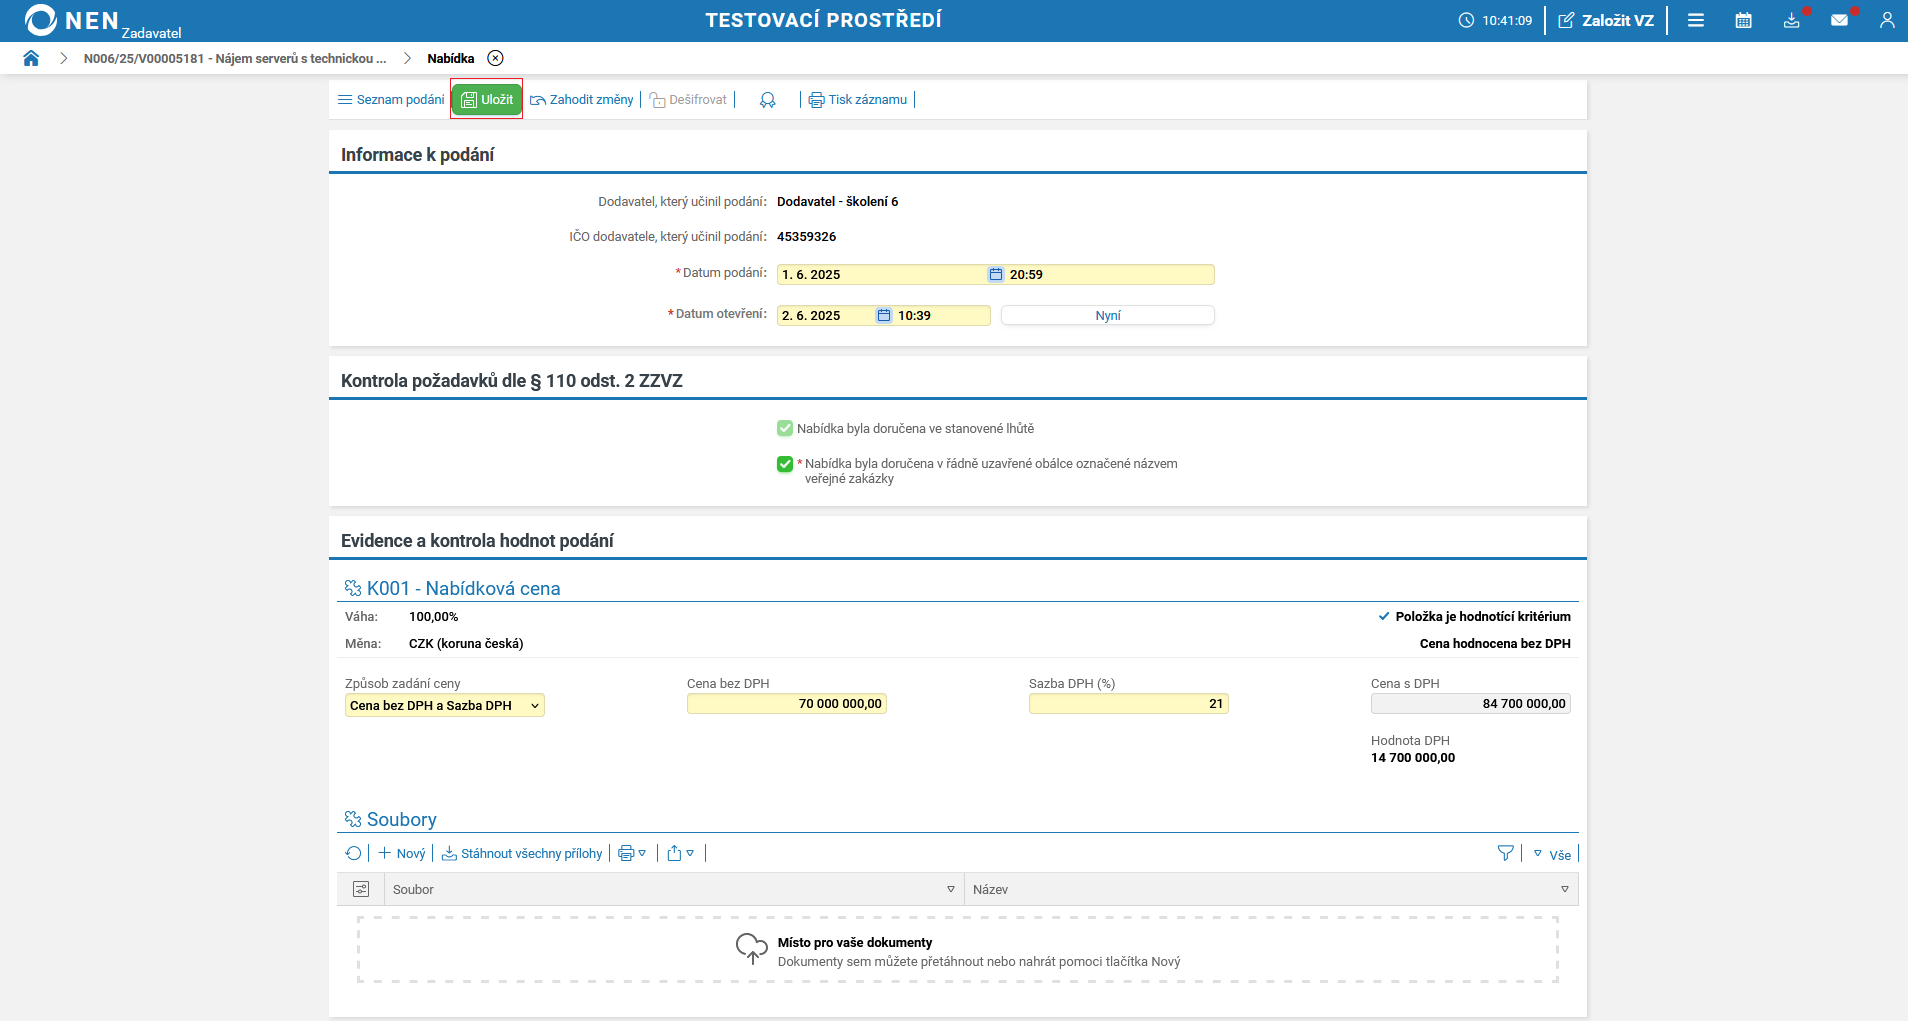Toggle checkbox Nabídka doručena ve stanovené lhůtě

point(785,429)
